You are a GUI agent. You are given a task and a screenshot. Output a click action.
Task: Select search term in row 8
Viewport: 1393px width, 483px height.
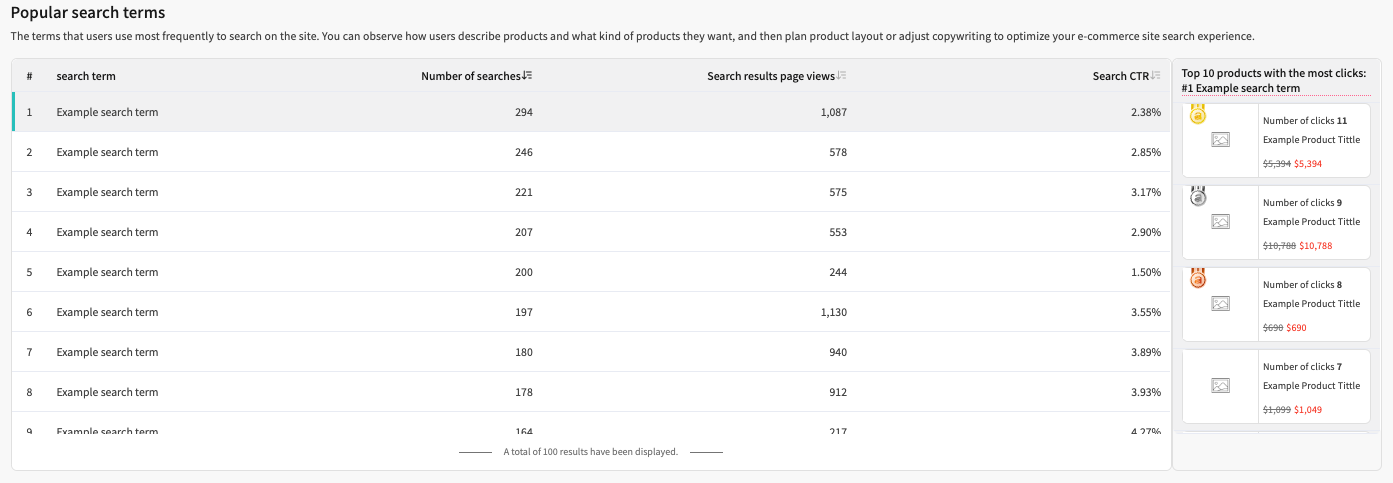click(x=107, y=392)
